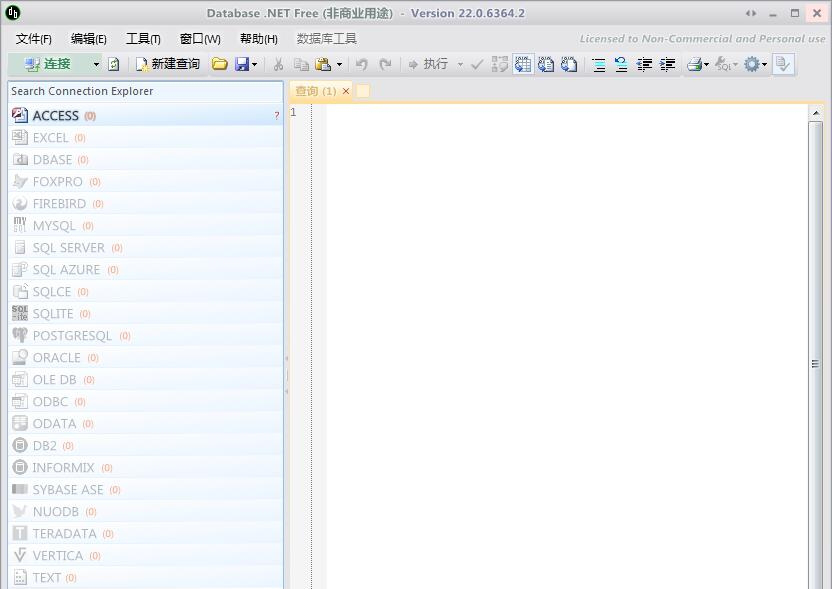Toggle results to grid output mode

click(523, 64)
